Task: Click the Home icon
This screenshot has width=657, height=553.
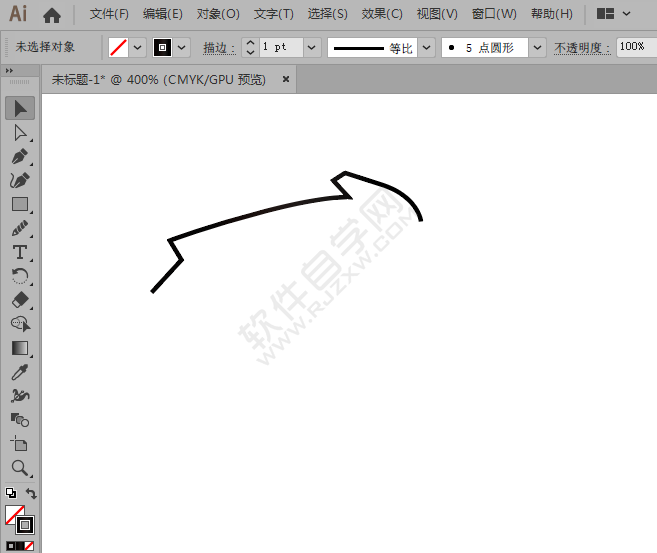Action: coord(52,15)
